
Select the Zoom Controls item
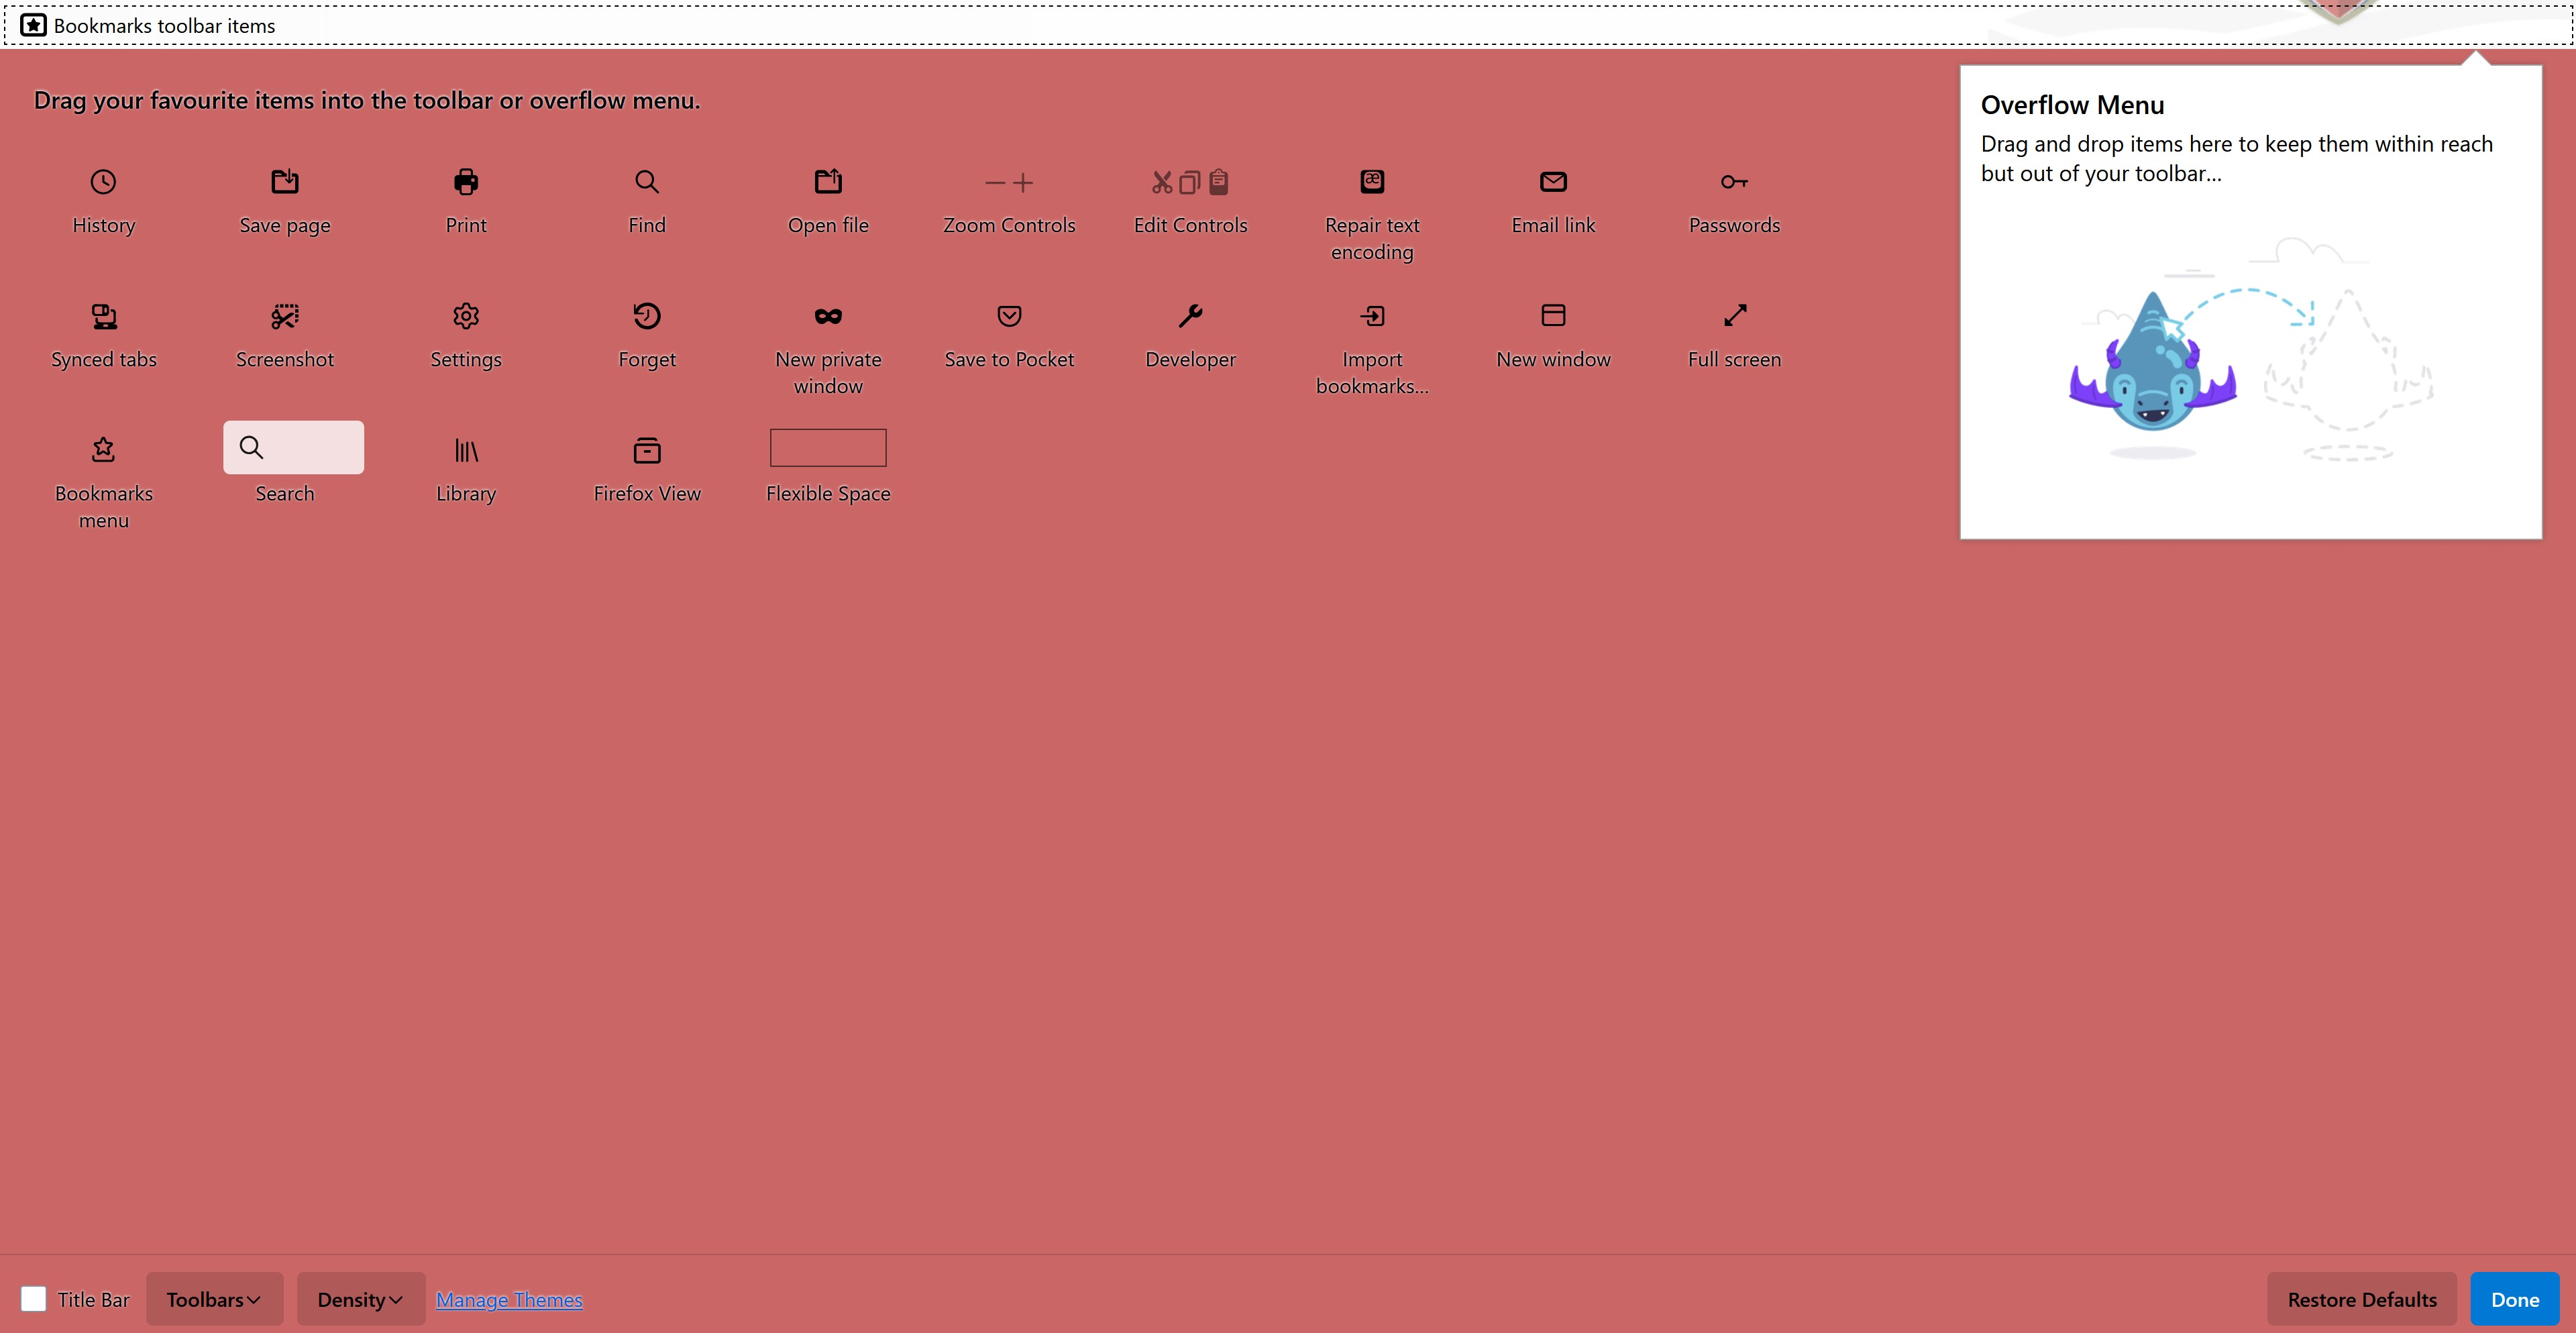[x=1009, y=182]
